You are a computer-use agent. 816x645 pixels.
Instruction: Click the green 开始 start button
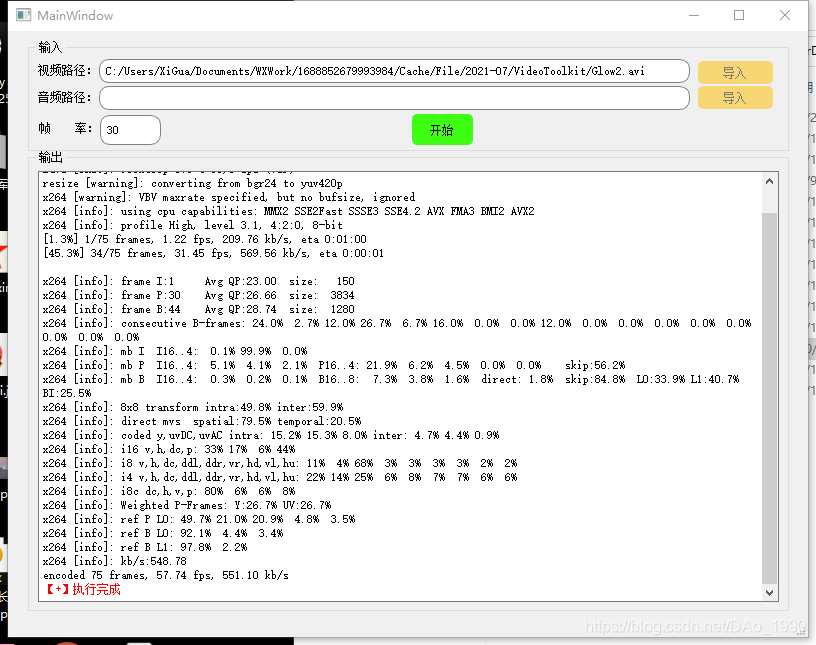(442, 130)
